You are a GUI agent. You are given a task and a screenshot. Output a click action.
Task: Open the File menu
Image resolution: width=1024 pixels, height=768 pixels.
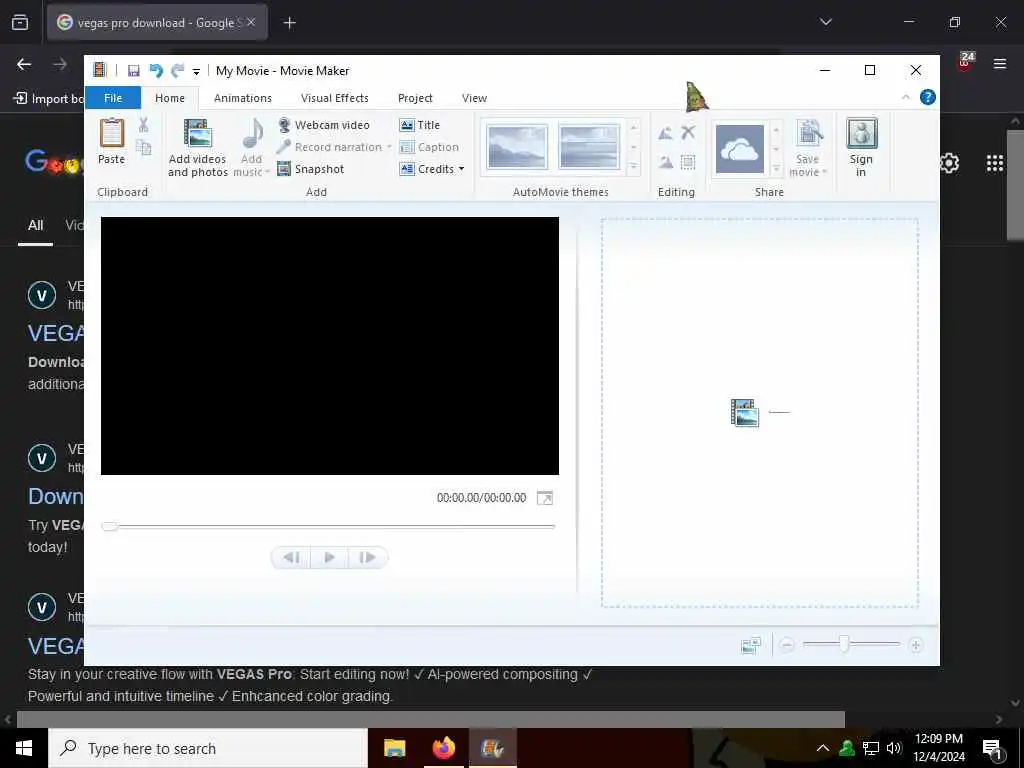[113, 98]
